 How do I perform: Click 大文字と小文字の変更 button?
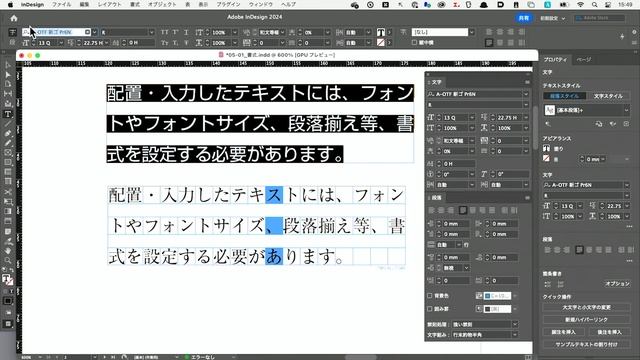[587, 307]
